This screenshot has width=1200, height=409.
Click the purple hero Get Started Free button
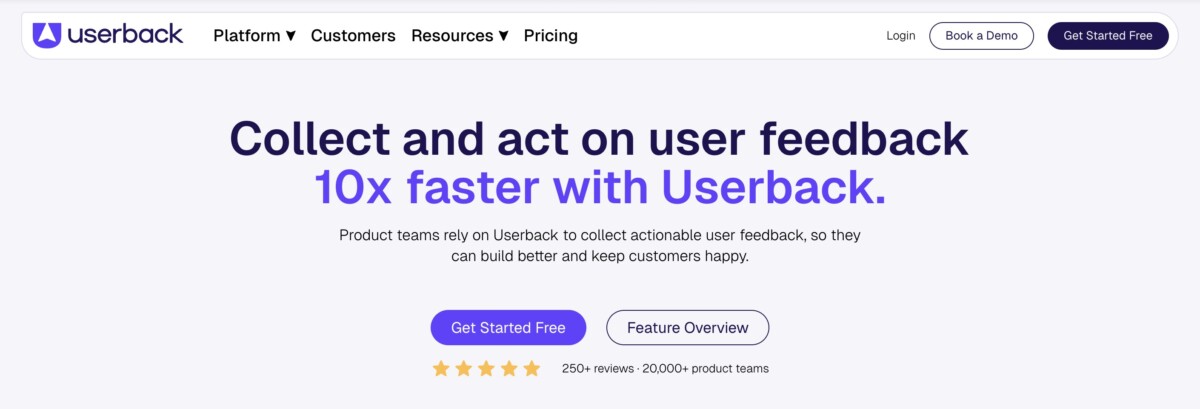click(508, 328)
